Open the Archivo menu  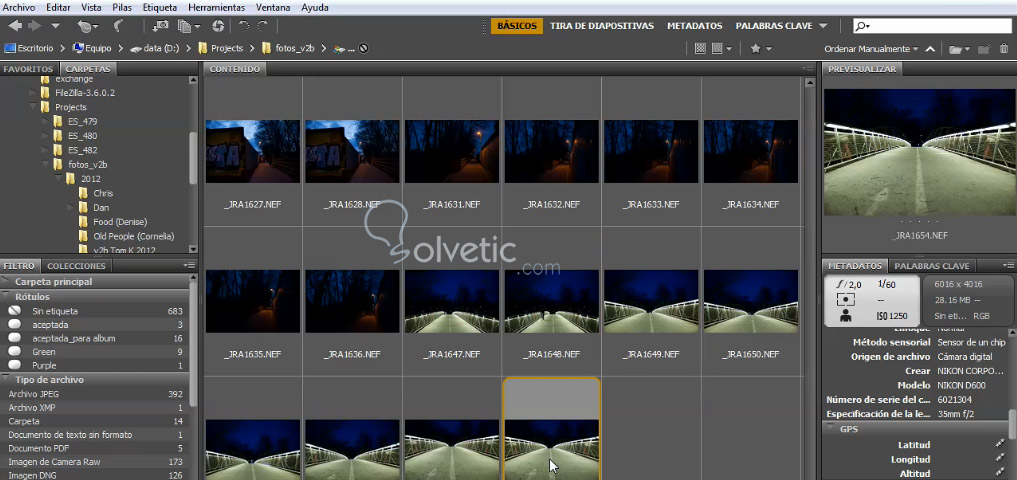pos(19,8)
